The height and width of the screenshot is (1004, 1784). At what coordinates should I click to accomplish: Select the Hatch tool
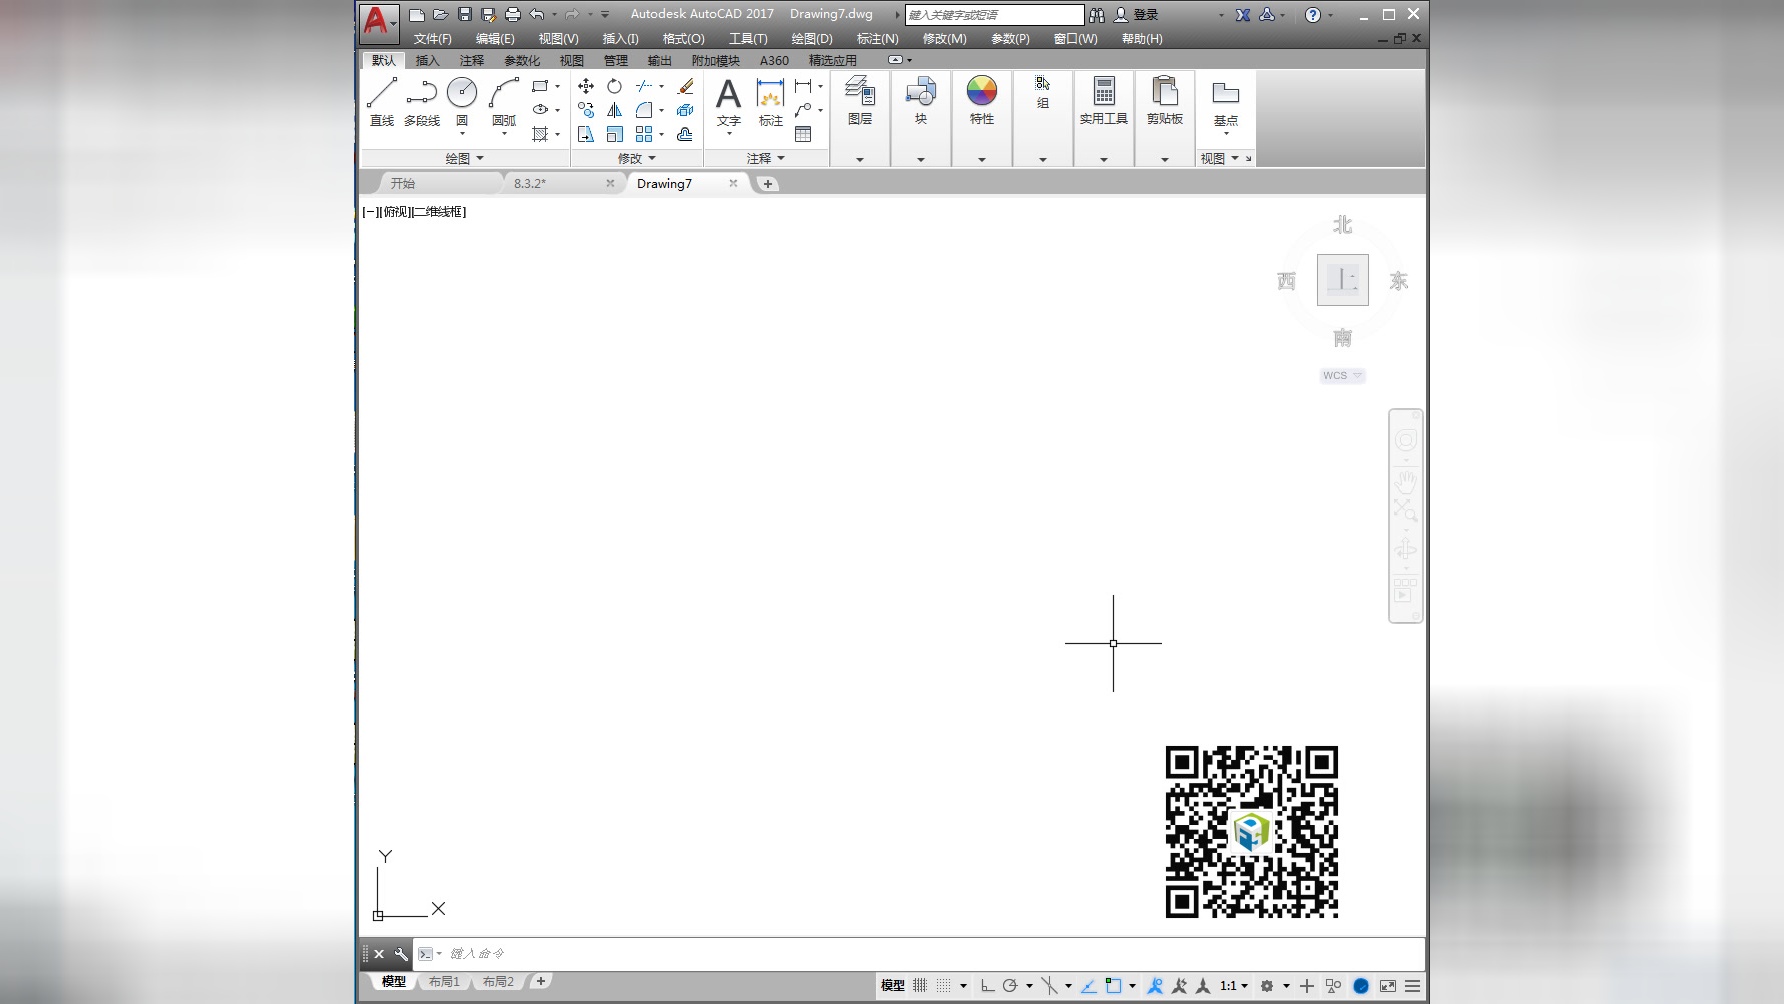click(540, 134)
